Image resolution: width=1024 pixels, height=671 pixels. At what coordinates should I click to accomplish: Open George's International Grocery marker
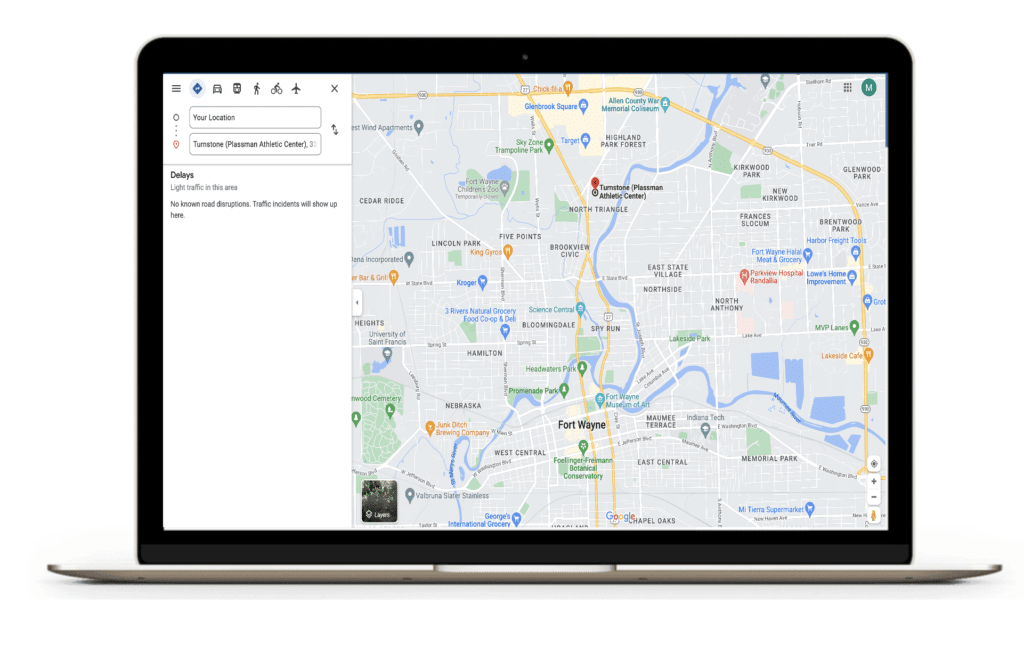pyautogui.click(x=517, y=519)
